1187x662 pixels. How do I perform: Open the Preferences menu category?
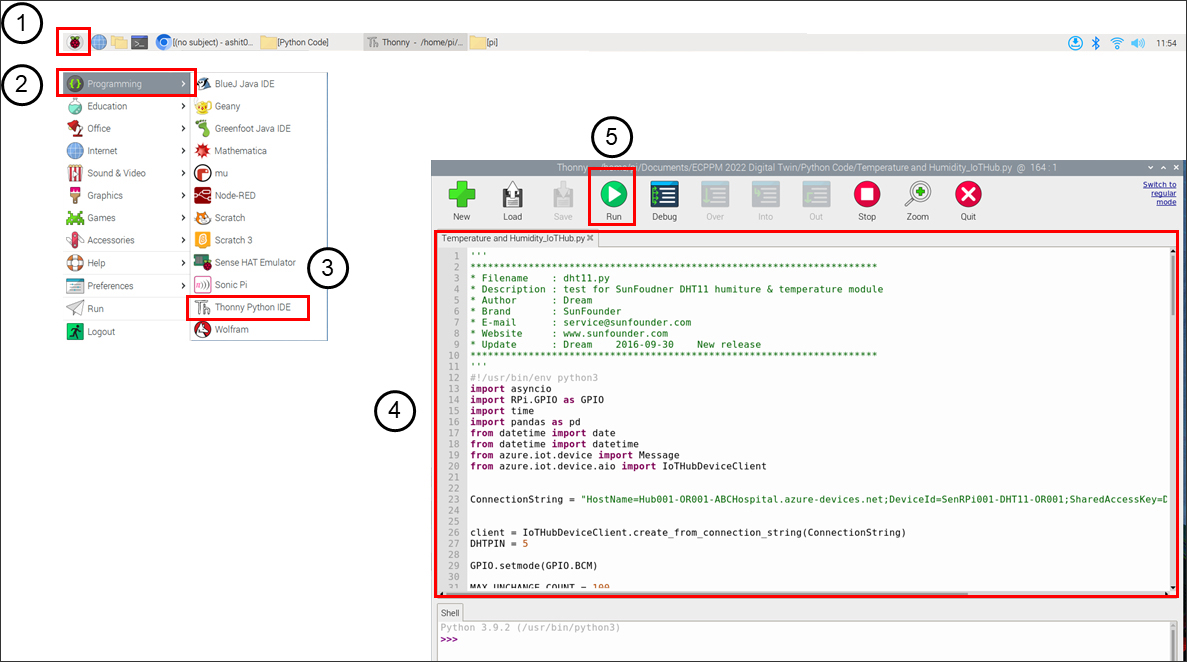126,286
